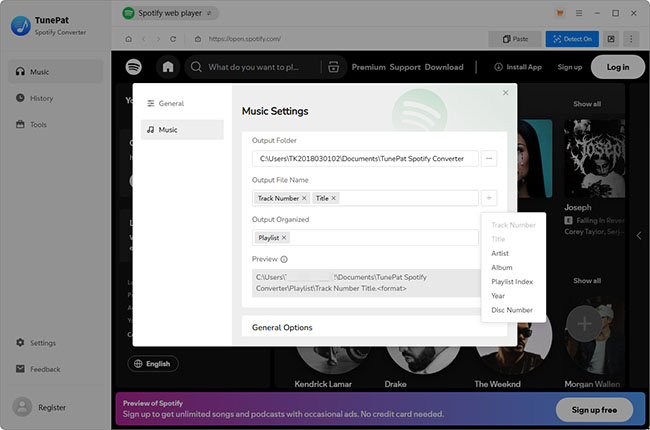The height and width of the screenshot is (430, 650).
Task: Click Sign up in Spotify header
Action: coord(570,67)
